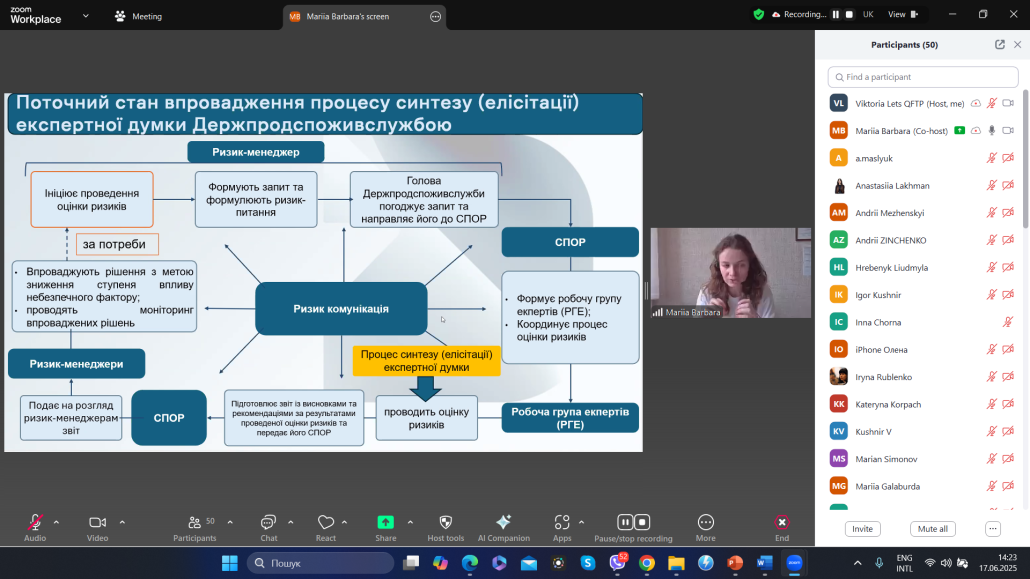Image resolution: width=1030 pixels, height=579 pixels.
Task: Open the View menu at top right
Action: (x=901, y=15)
